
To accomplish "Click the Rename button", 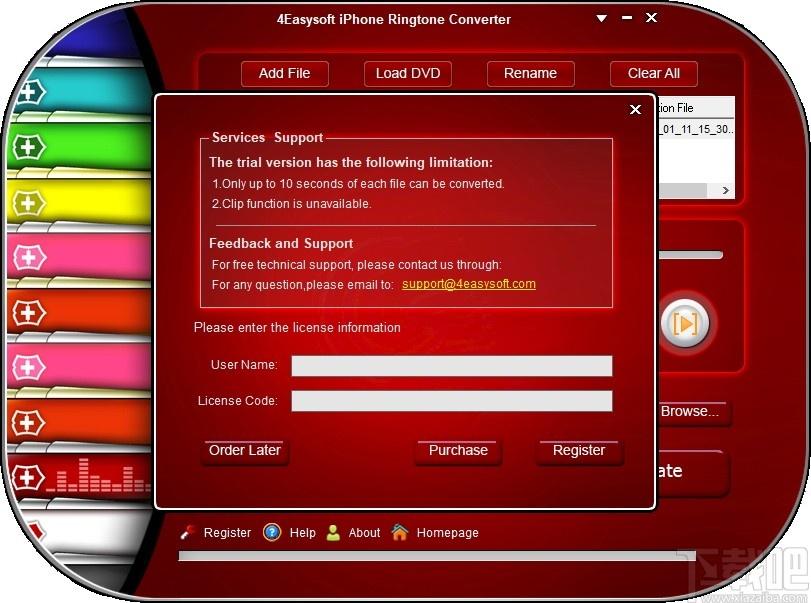I will coord(530,73).
